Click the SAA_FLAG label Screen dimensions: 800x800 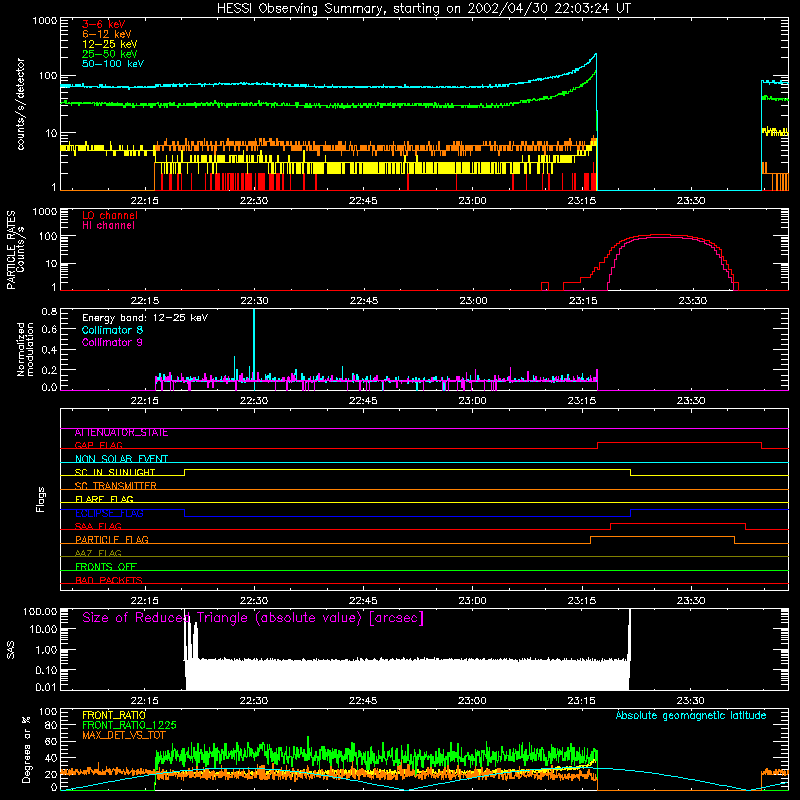point(98,527)
